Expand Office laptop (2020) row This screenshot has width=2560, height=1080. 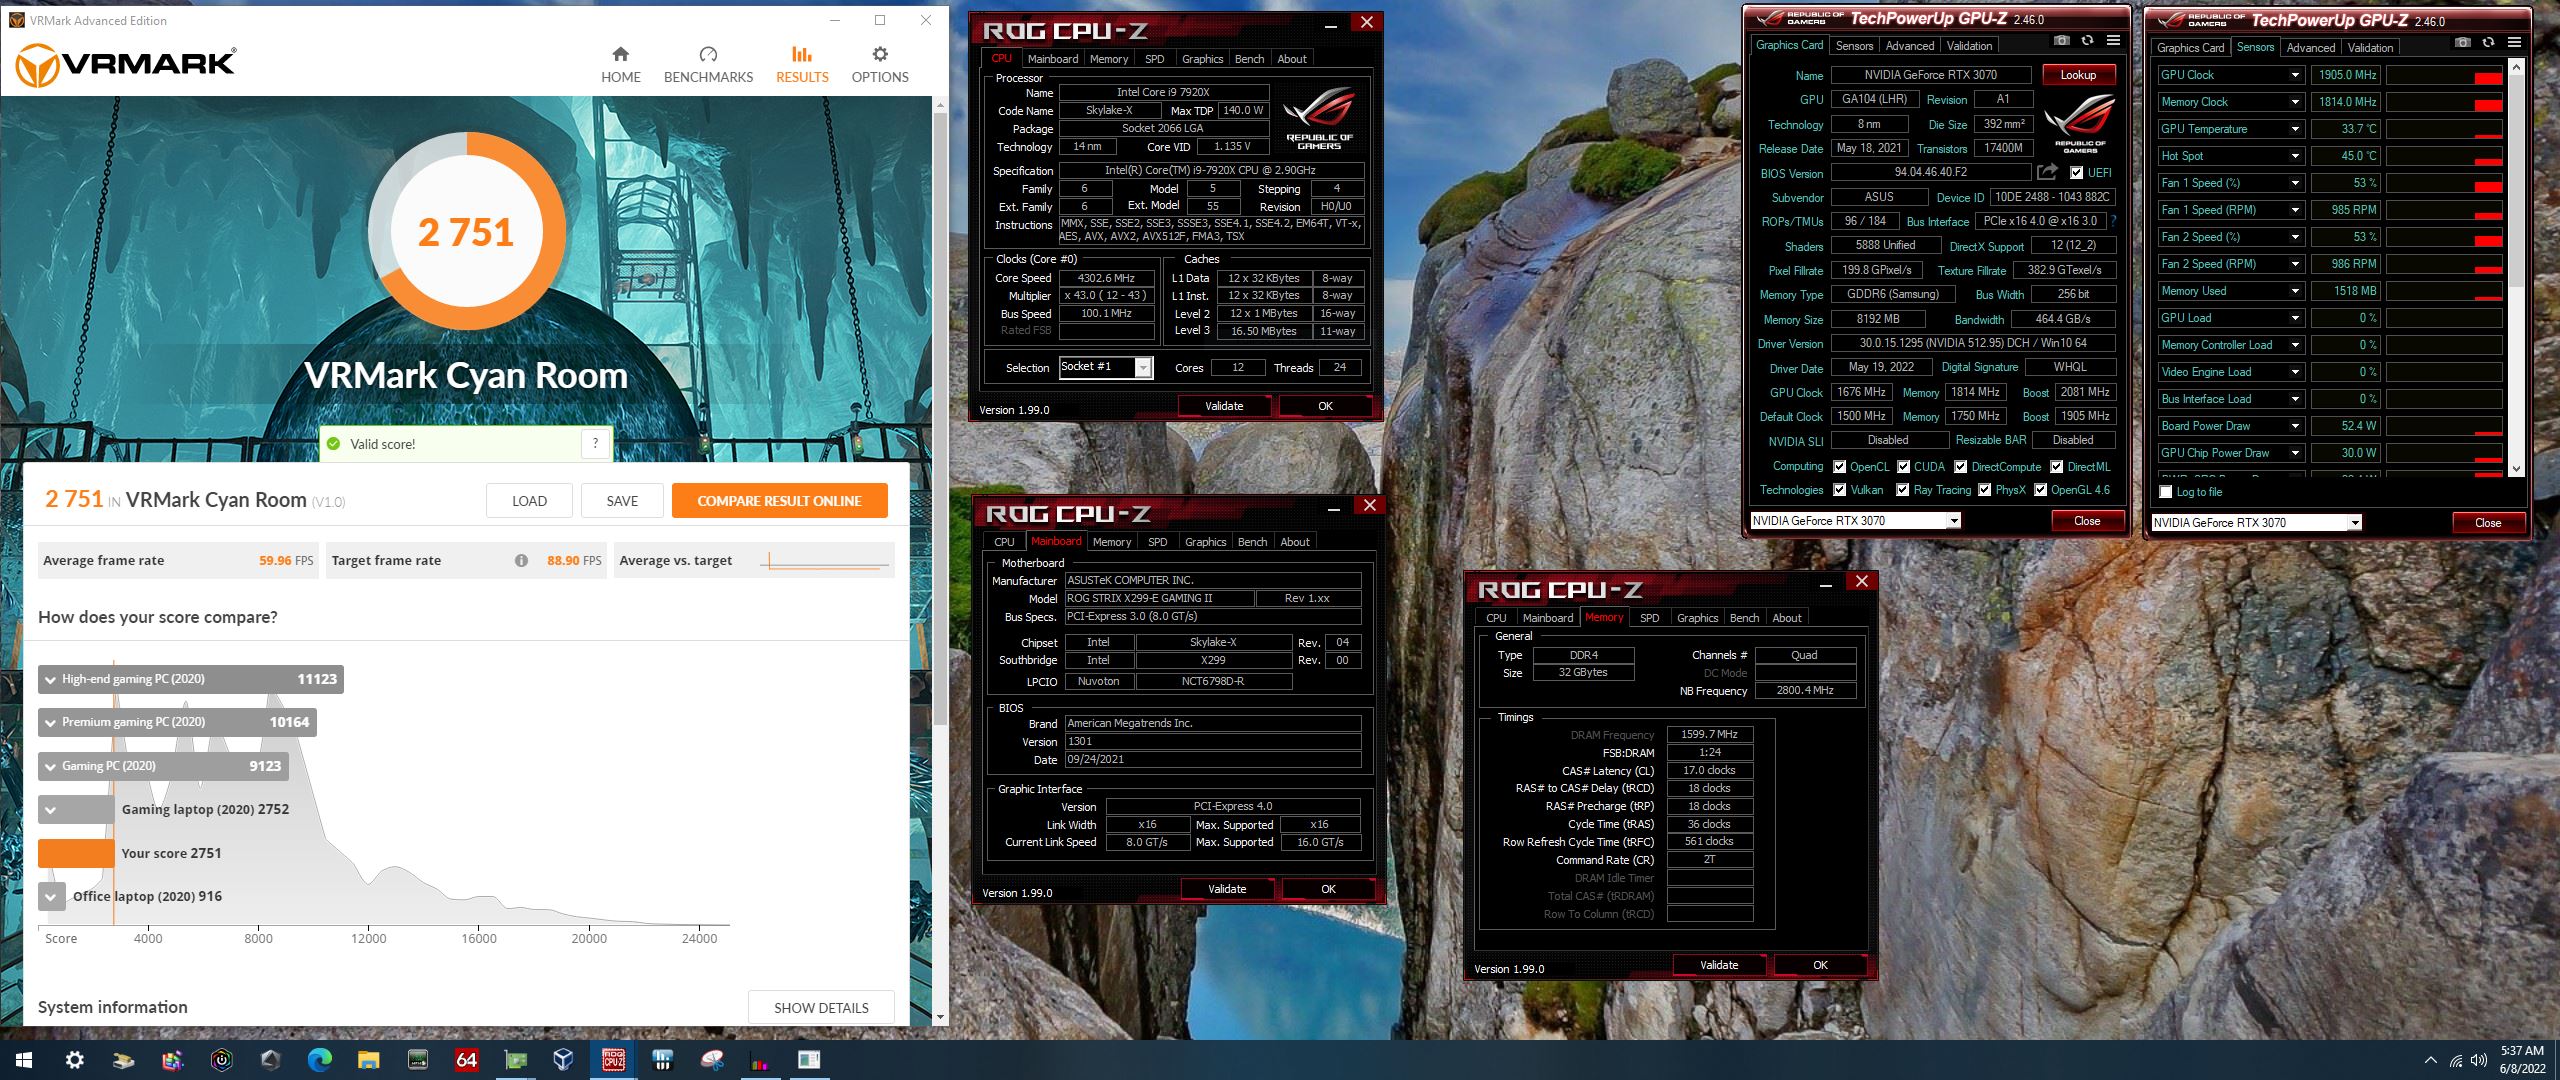coord(50,897)
